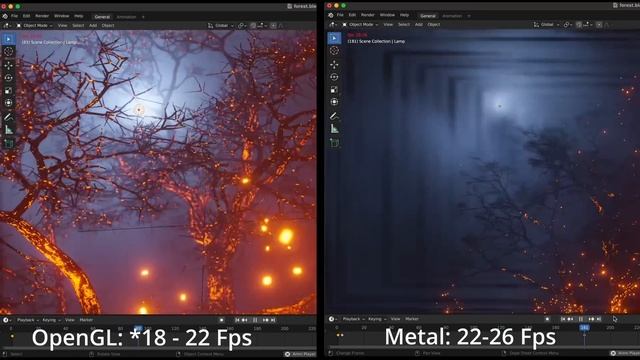Open viewport Object menu in right window
This screenshot has width=640, height=360.
[x=433, y=24]
